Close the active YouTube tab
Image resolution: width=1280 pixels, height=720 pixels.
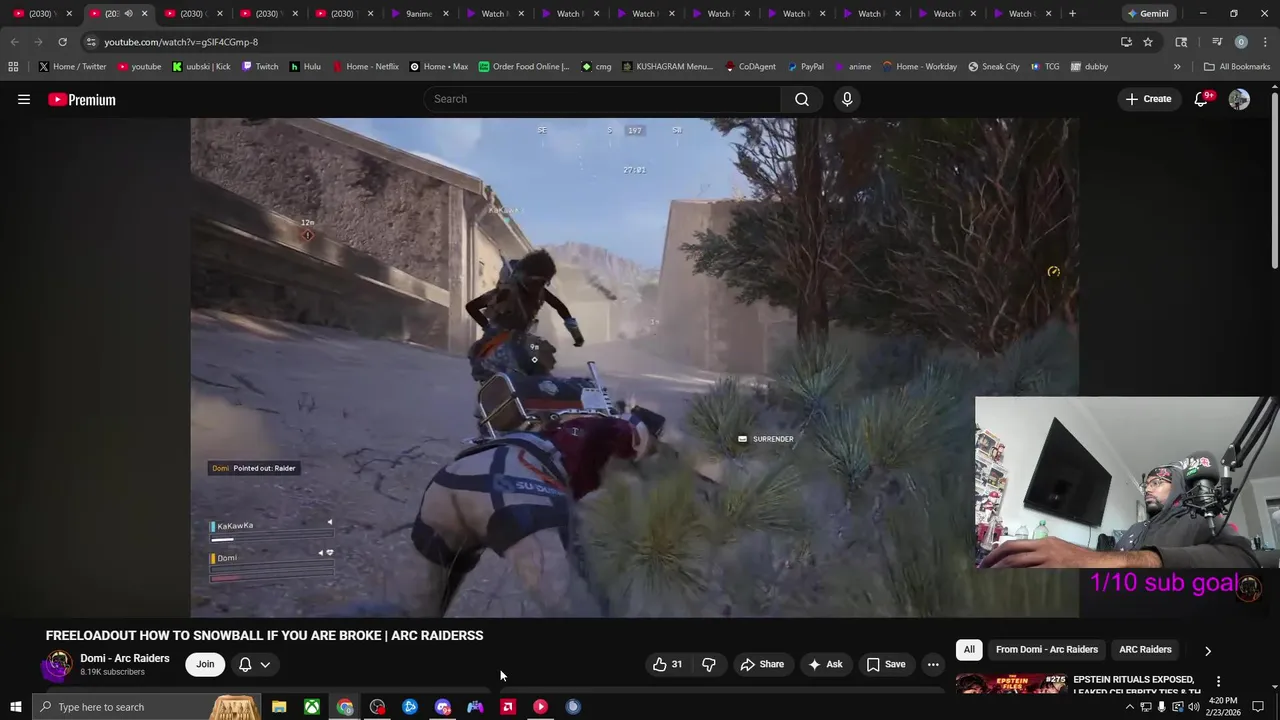click(144, 13)
